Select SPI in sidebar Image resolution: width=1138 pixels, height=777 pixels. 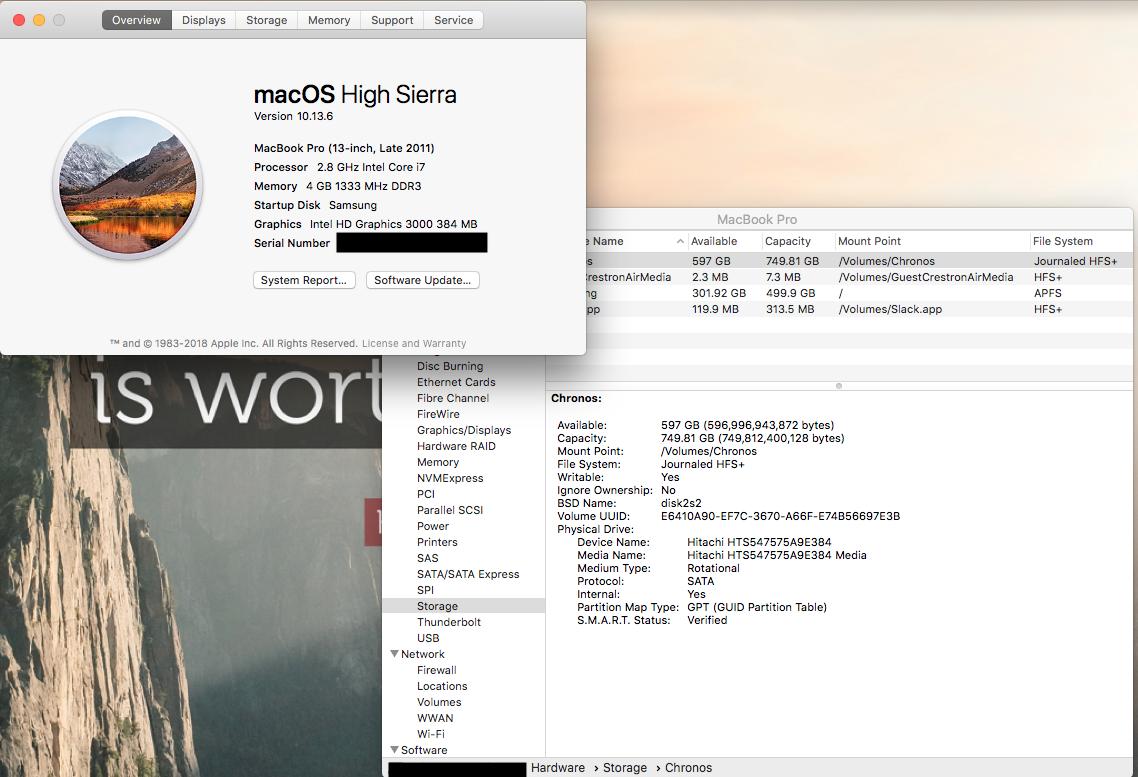point(425,589)
